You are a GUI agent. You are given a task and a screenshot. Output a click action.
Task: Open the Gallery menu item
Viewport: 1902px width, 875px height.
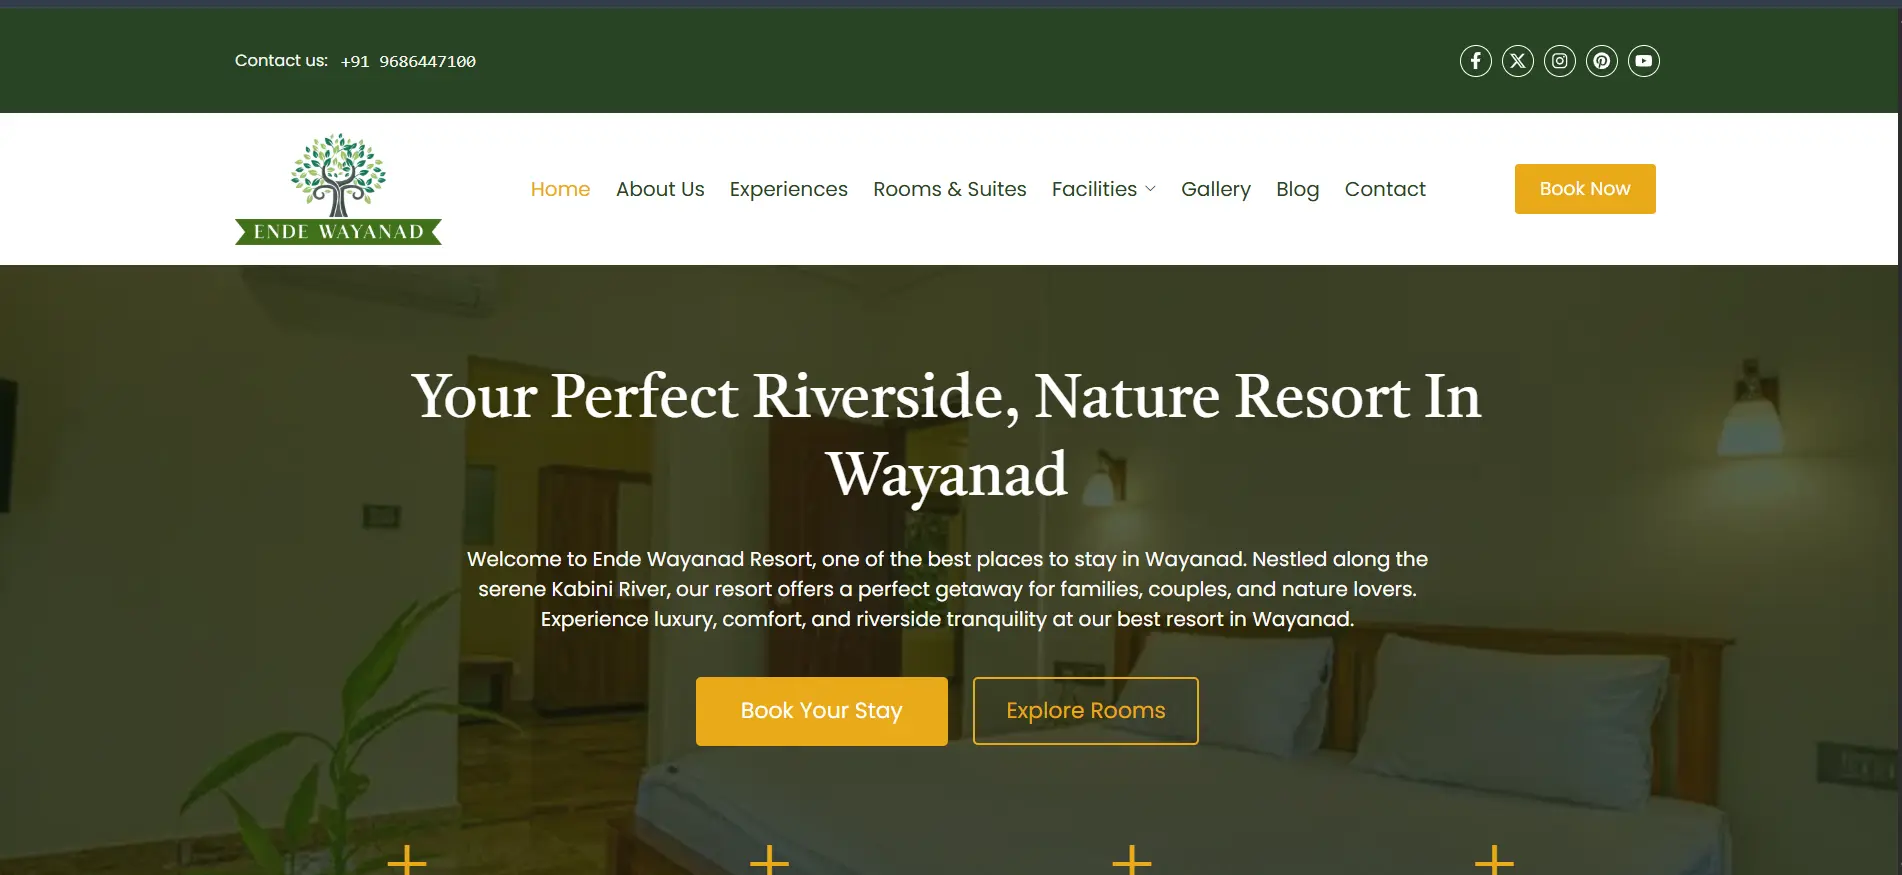[x=1215, y=189]
